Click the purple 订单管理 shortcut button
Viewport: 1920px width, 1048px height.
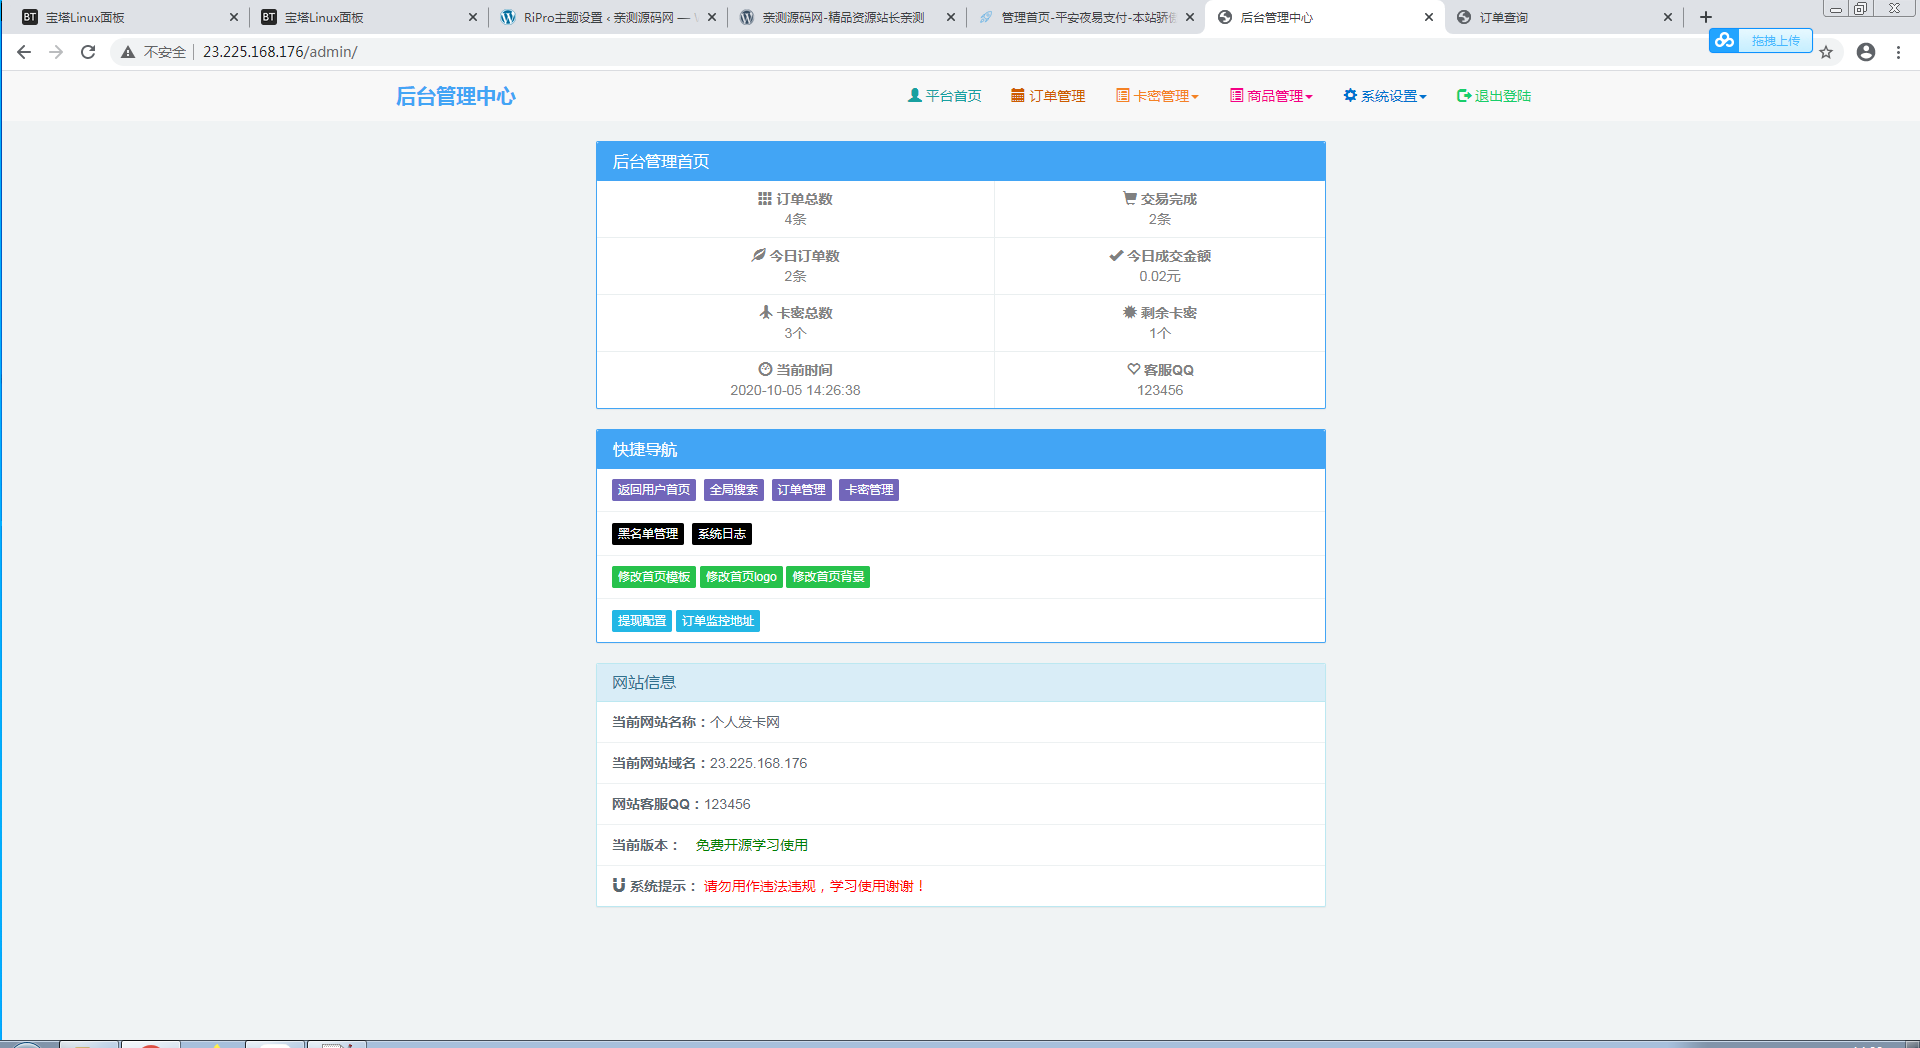tap(802, 490)
